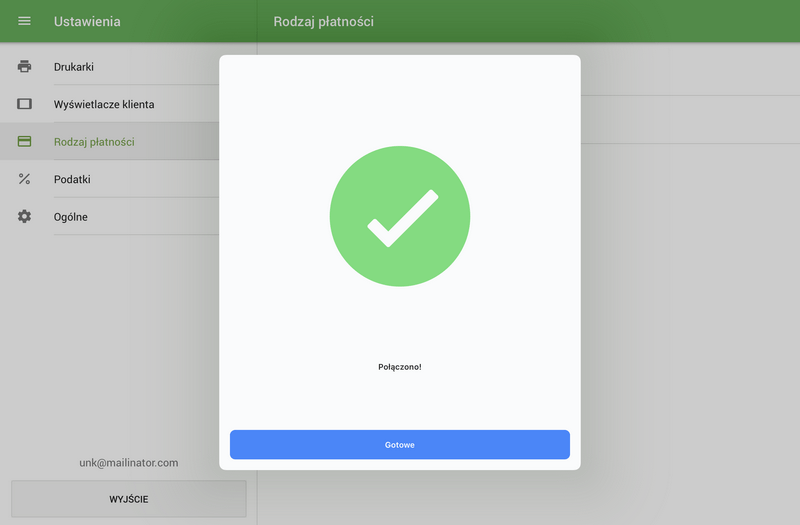Viewport: 800px width, 525px height.
Task: Click the percent icon for taxes
Action: pos(25,179)
